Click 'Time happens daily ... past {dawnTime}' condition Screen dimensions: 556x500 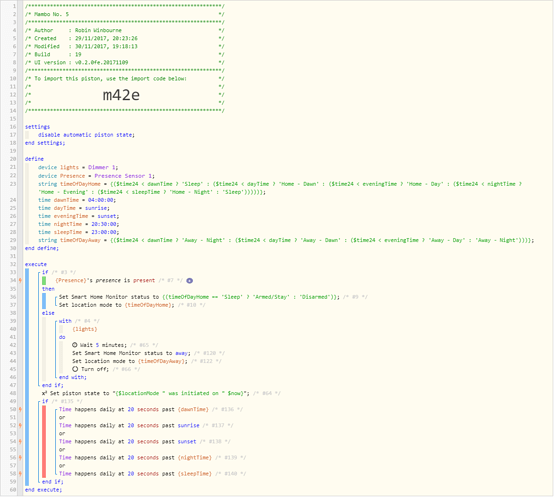tap(134, 411)
